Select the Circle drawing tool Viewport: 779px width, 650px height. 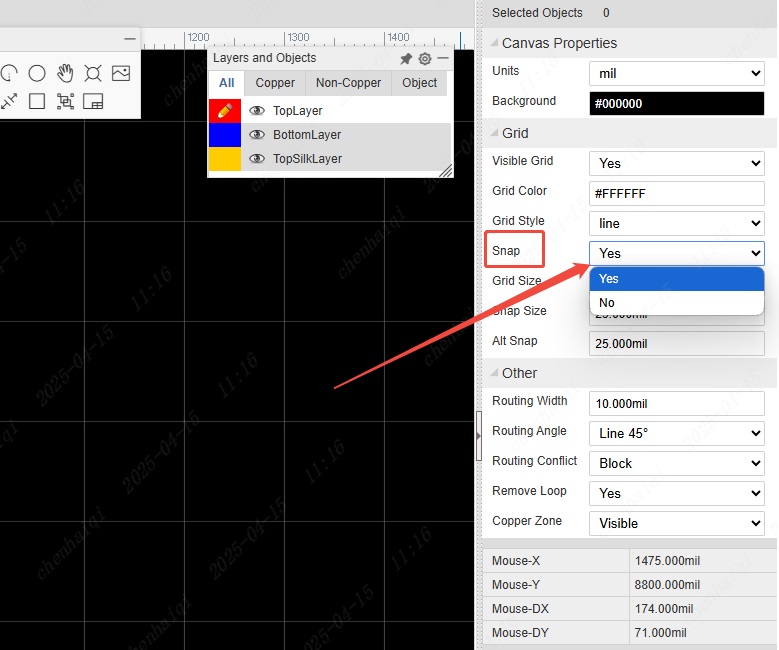tap(37, 73)
